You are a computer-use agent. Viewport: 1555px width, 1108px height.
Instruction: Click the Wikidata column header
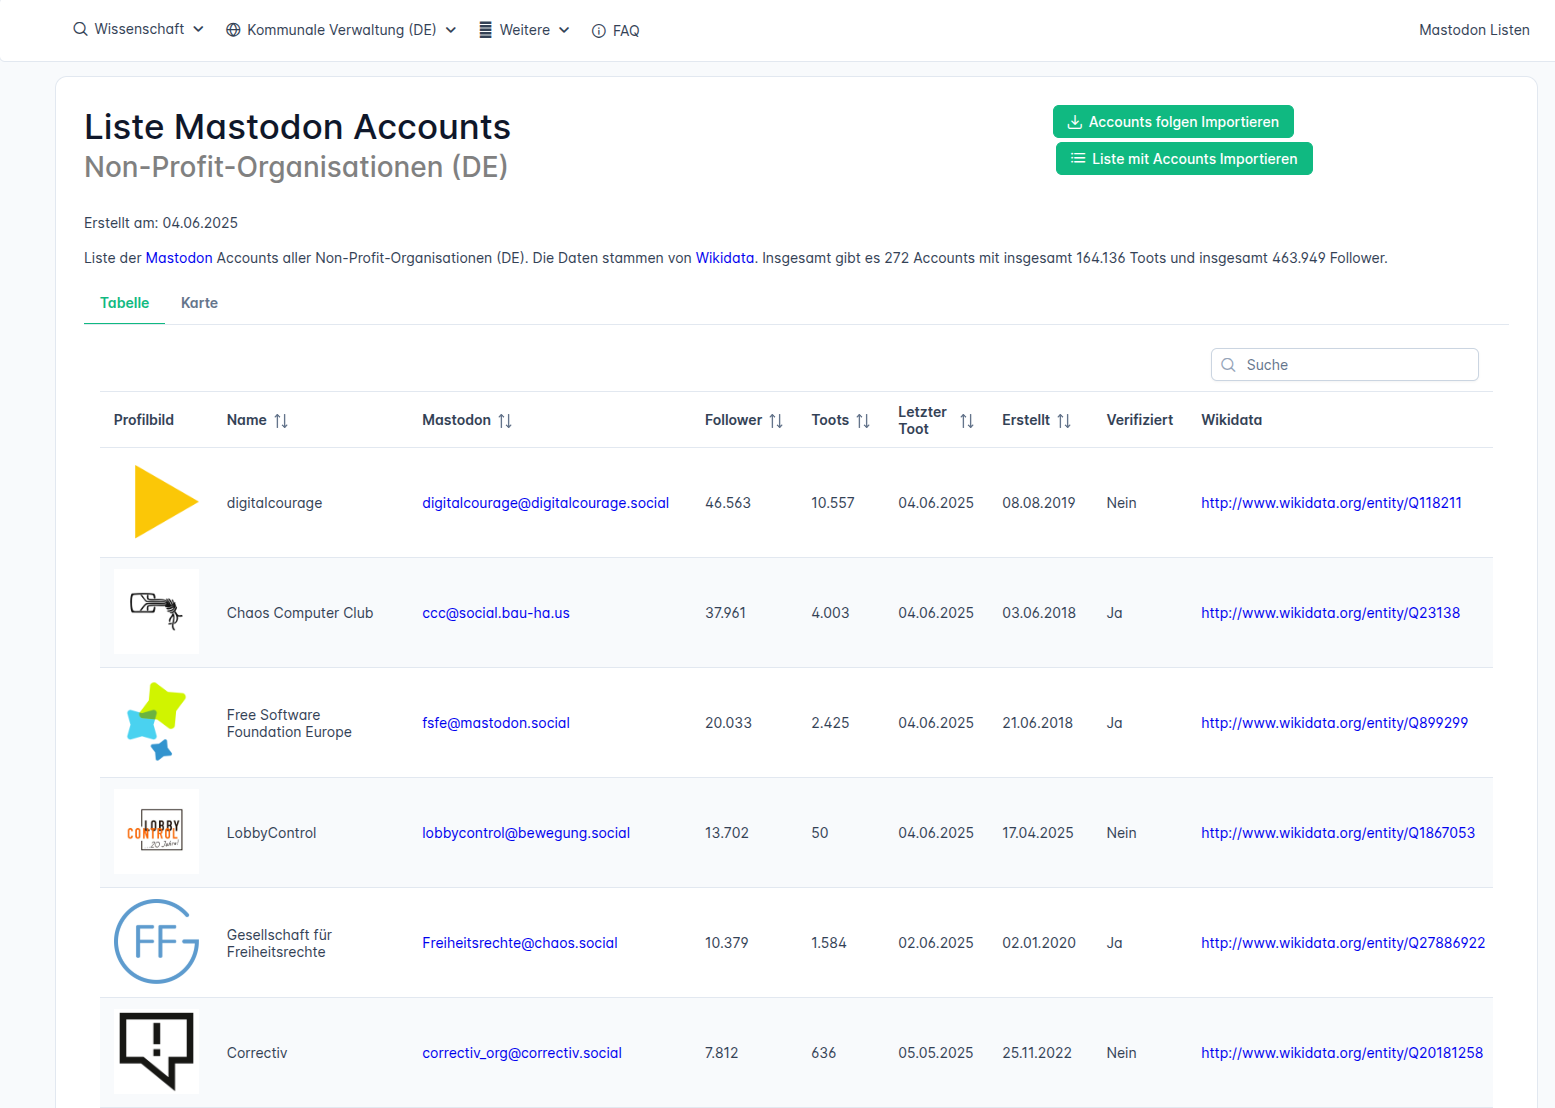click(x=1231, y=420)
